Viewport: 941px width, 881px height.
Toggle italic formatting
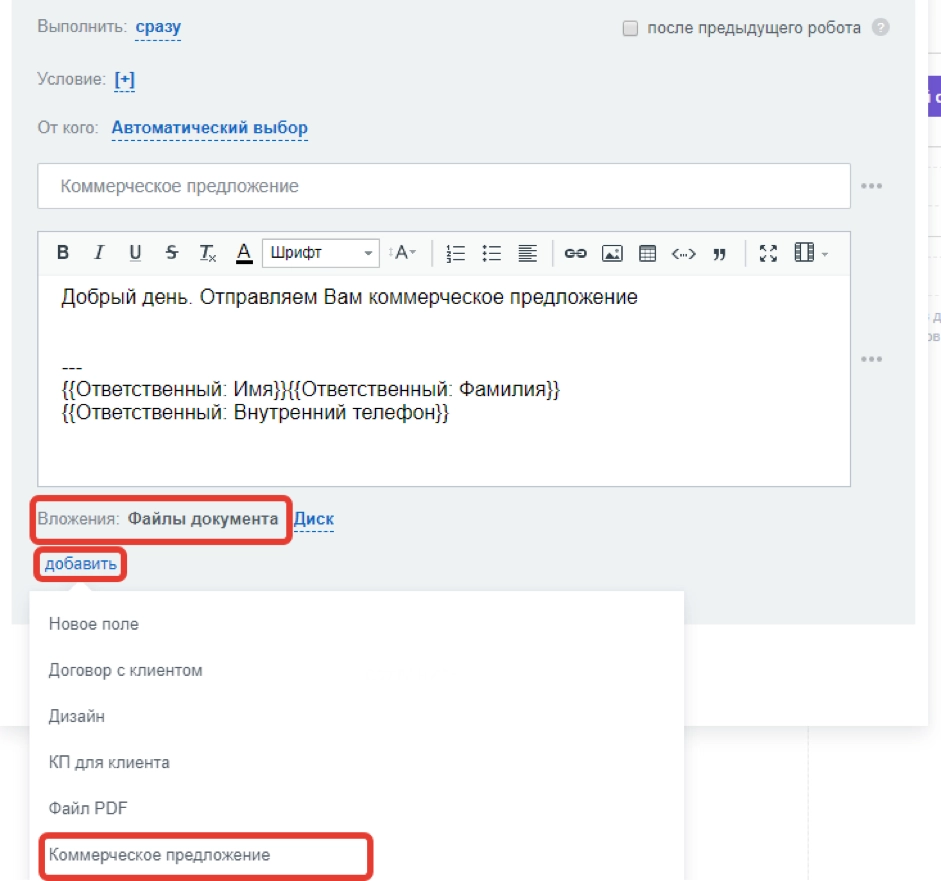tap(98, 253)
